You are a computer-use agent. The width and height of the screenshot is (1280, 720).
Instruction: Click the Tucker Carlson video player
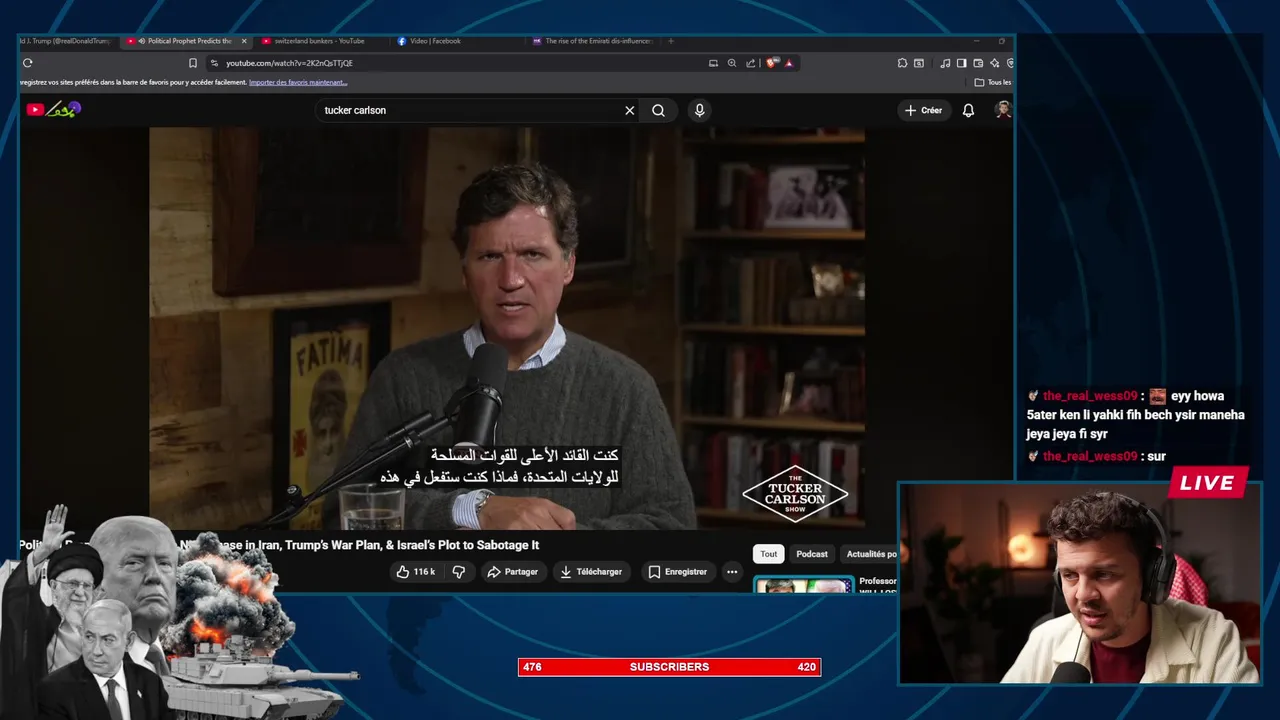pos(507,328)
